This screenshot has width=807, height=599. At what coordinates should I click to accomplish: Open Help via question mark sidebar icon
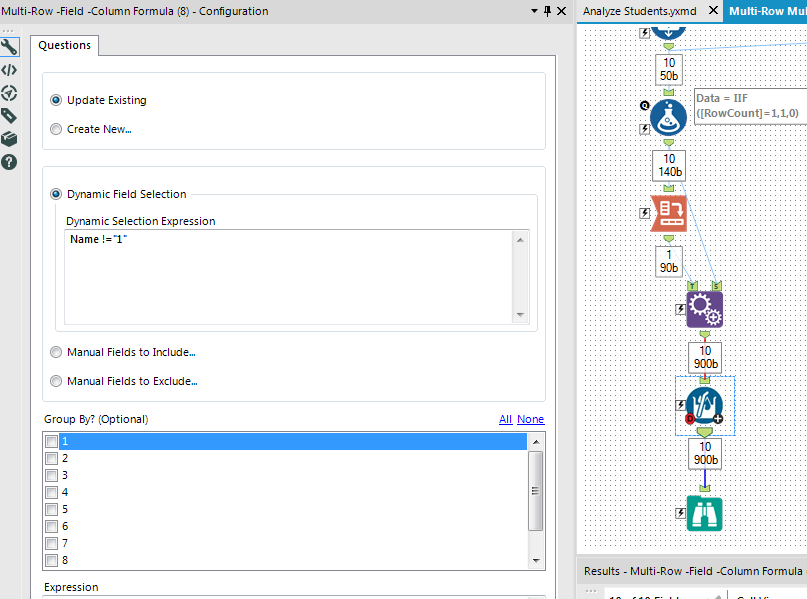[11, 162]
